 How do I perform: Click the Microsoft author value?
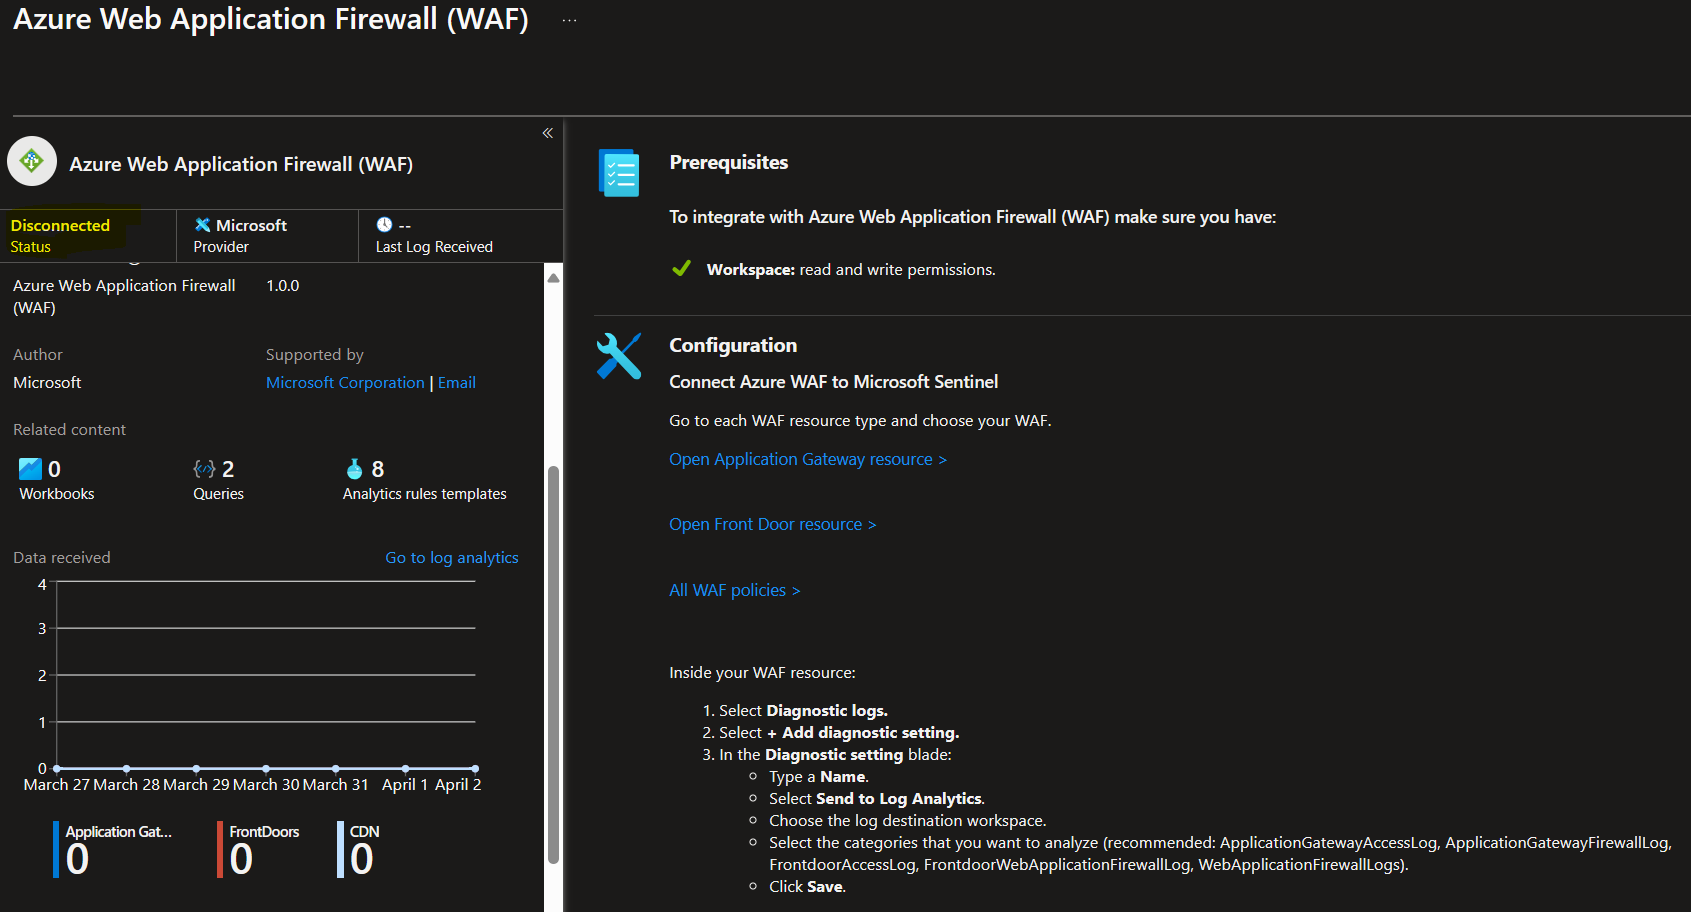[47, 383]
